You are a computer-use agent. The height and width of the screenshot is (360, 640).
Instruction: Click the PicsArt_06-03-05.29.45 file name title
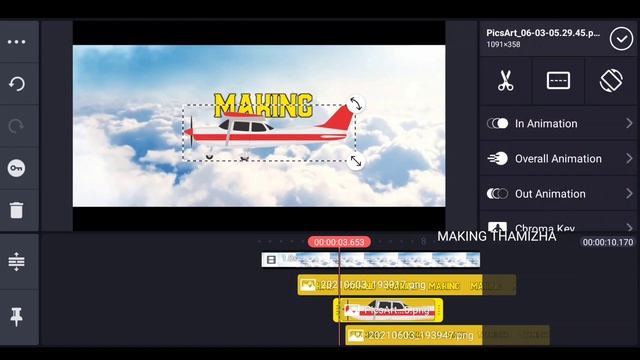pos(543,33)
